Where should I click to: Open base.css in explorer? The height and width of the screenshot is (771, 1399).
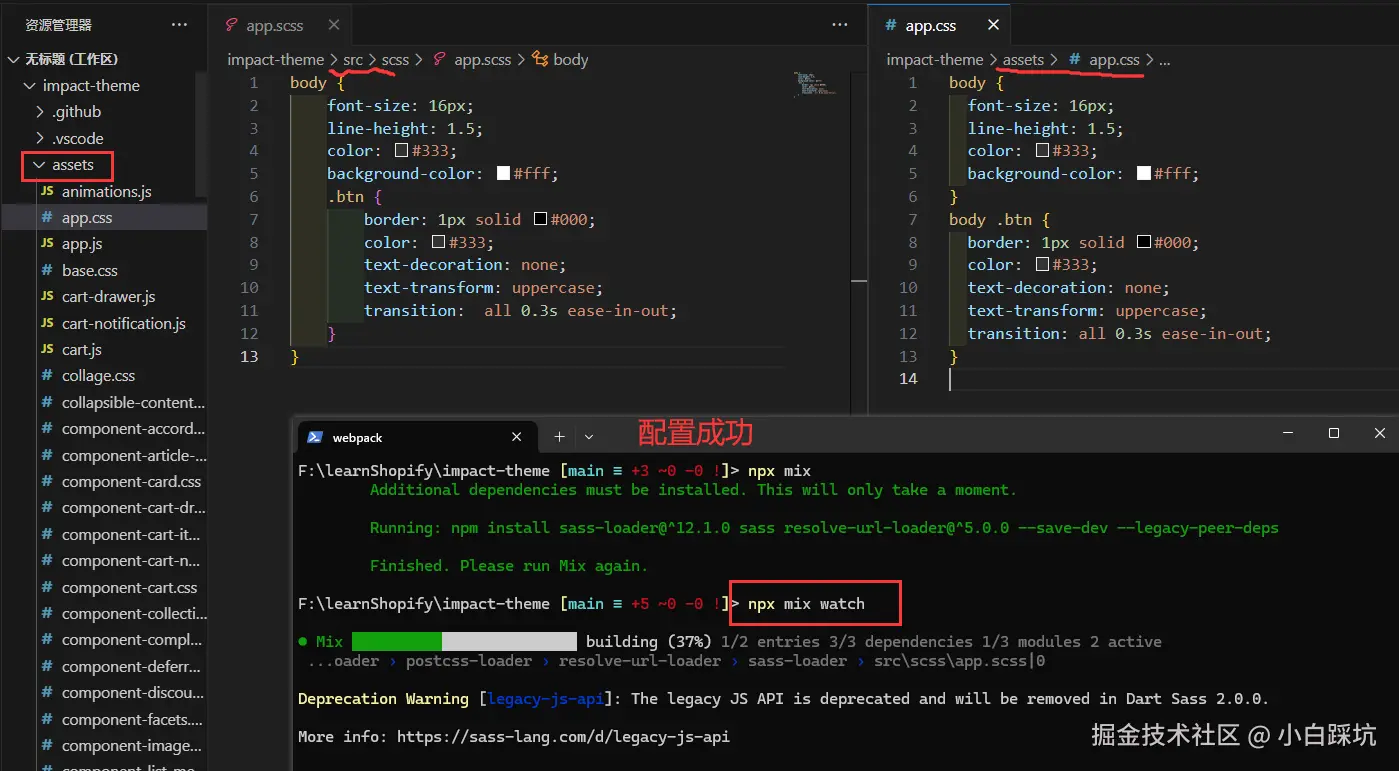(90, 270)
